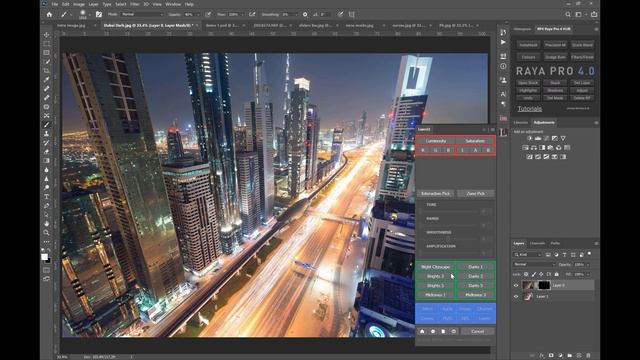640x360 pixels.
Task: Click the Luminosity button in InstaMask
Action: [436, 141]
